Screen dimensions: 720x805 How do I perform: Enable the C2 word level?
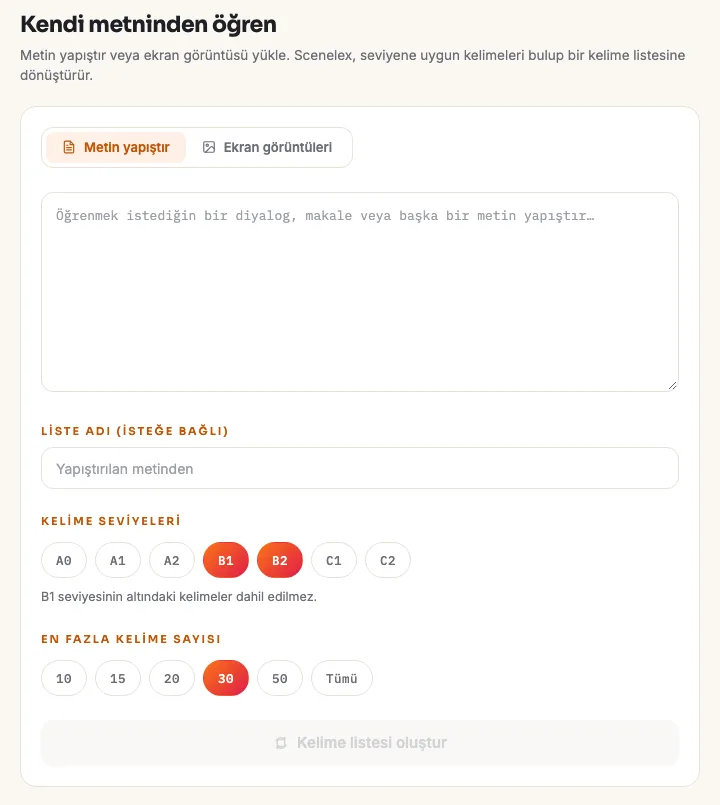point(388,560)
